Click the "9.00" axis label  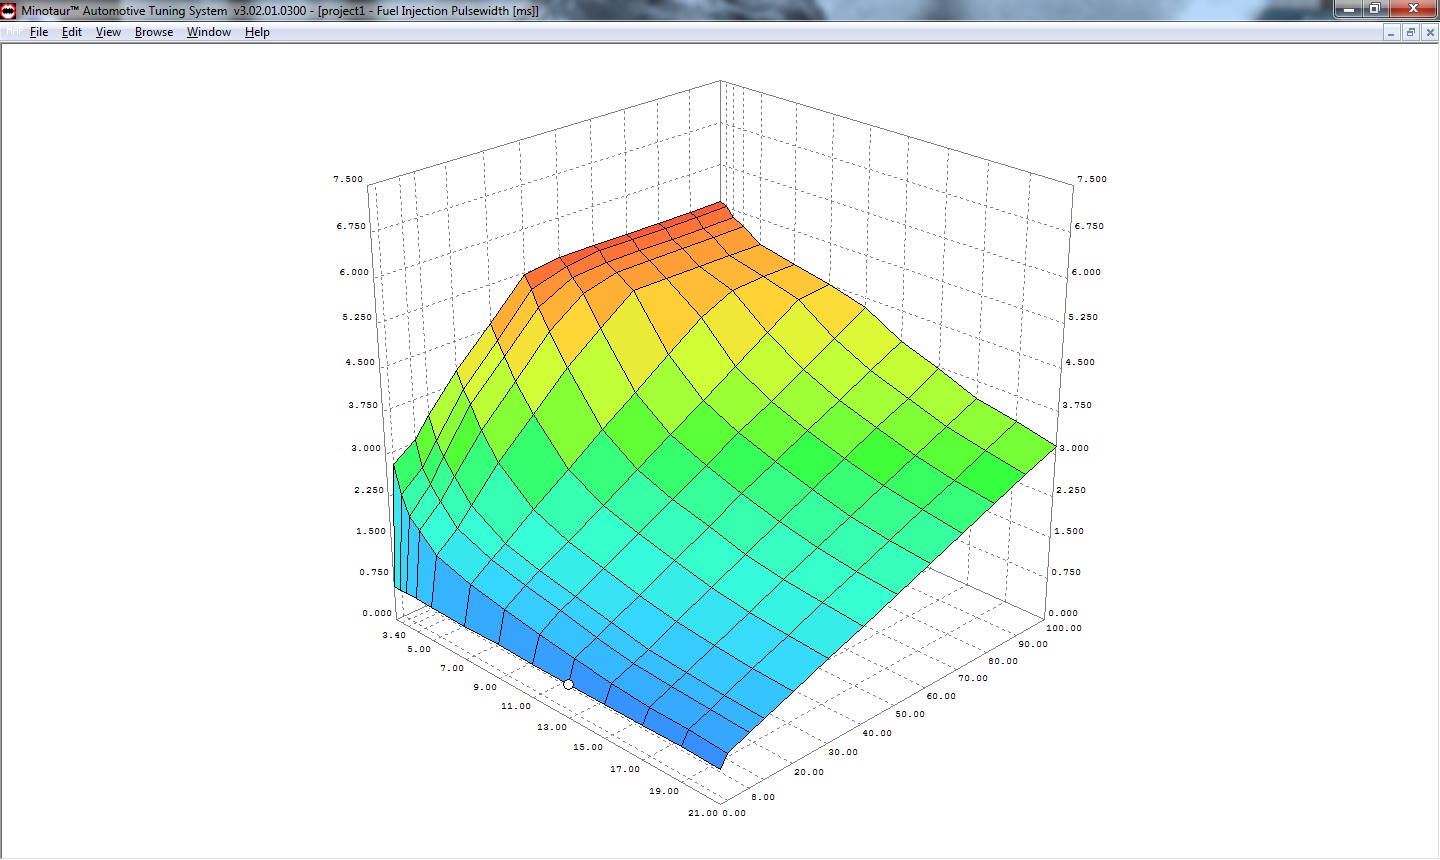pos(485,687)
